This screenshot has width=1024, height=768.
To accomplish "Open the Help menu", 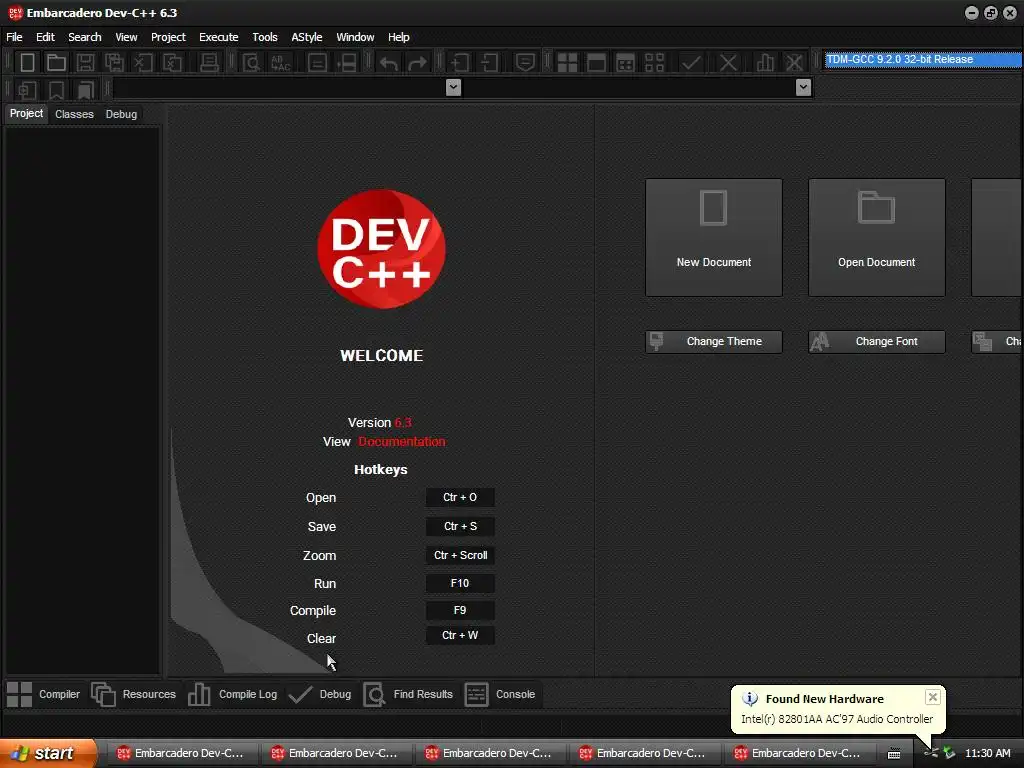I will 398,37.
